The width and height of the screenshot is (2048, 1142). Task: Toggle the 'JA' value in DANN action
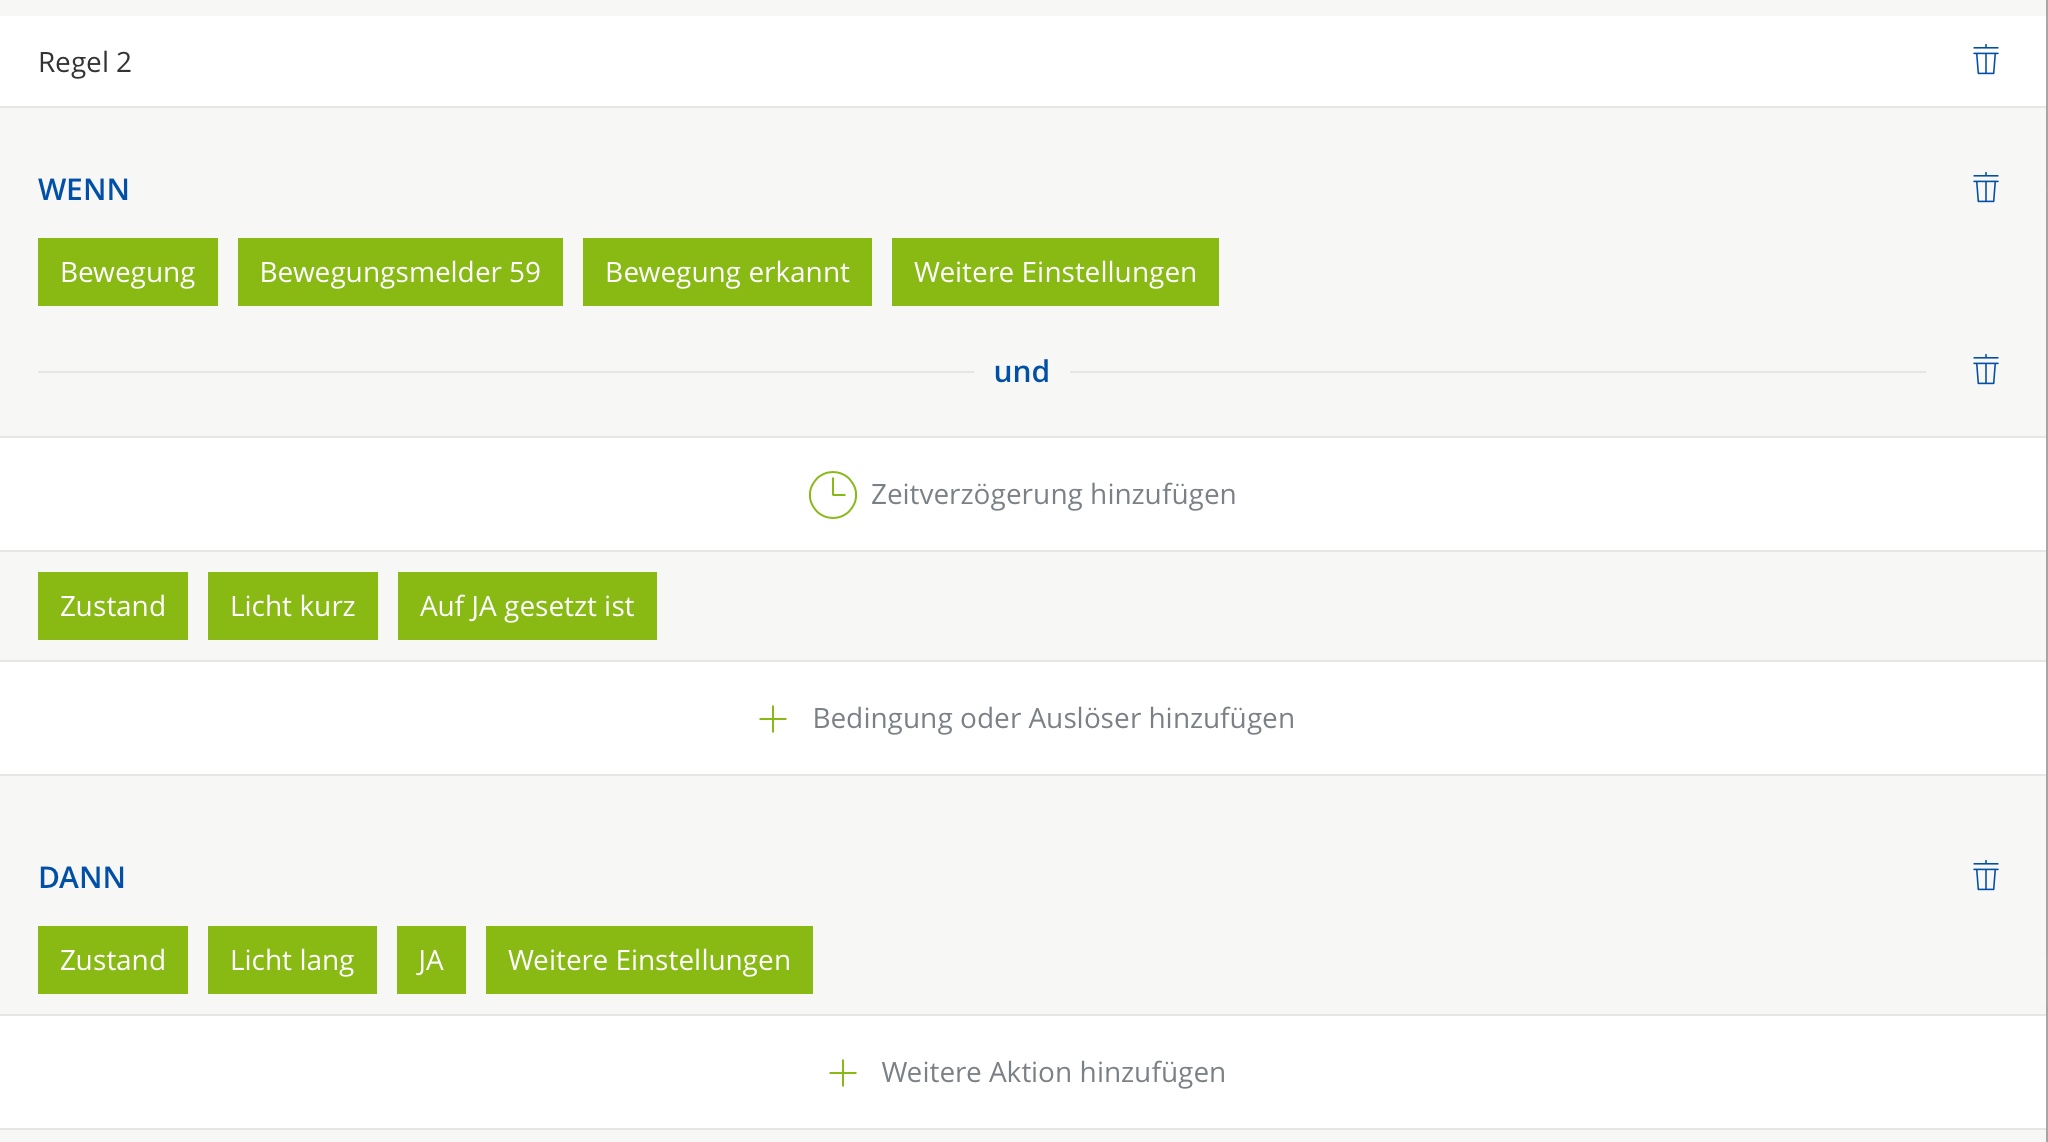(431, 960)
